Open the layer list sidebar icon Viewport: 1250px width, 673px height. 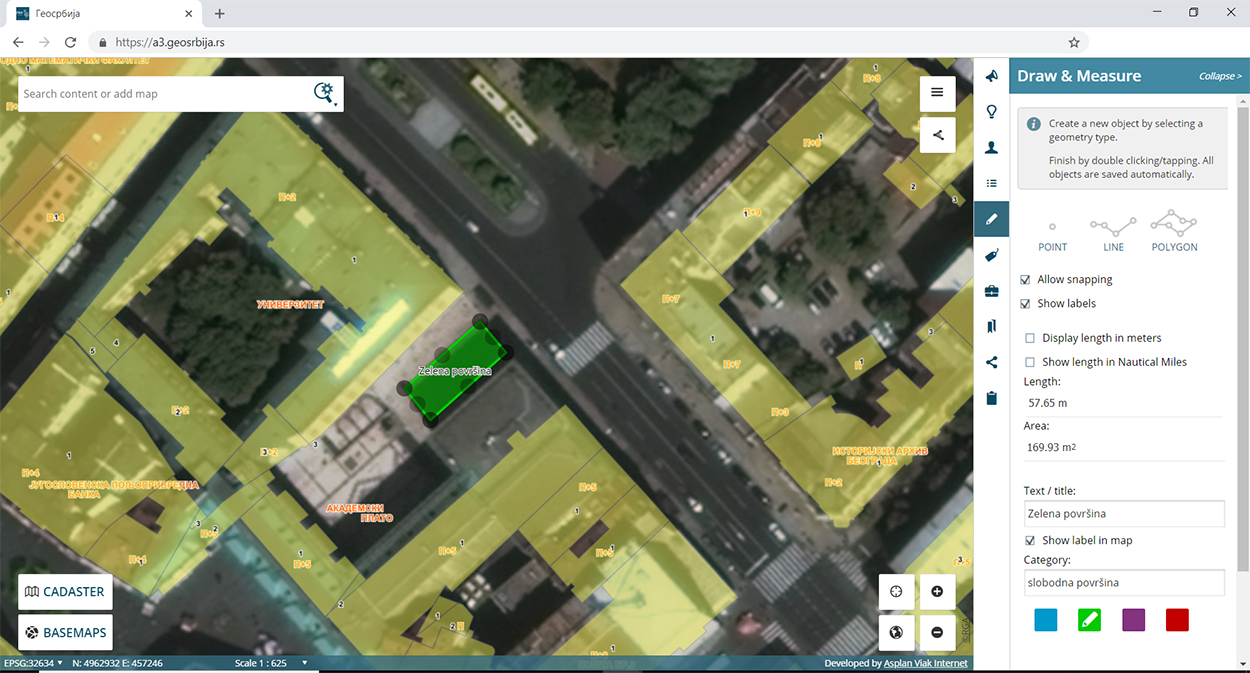(x=991, y=183)
